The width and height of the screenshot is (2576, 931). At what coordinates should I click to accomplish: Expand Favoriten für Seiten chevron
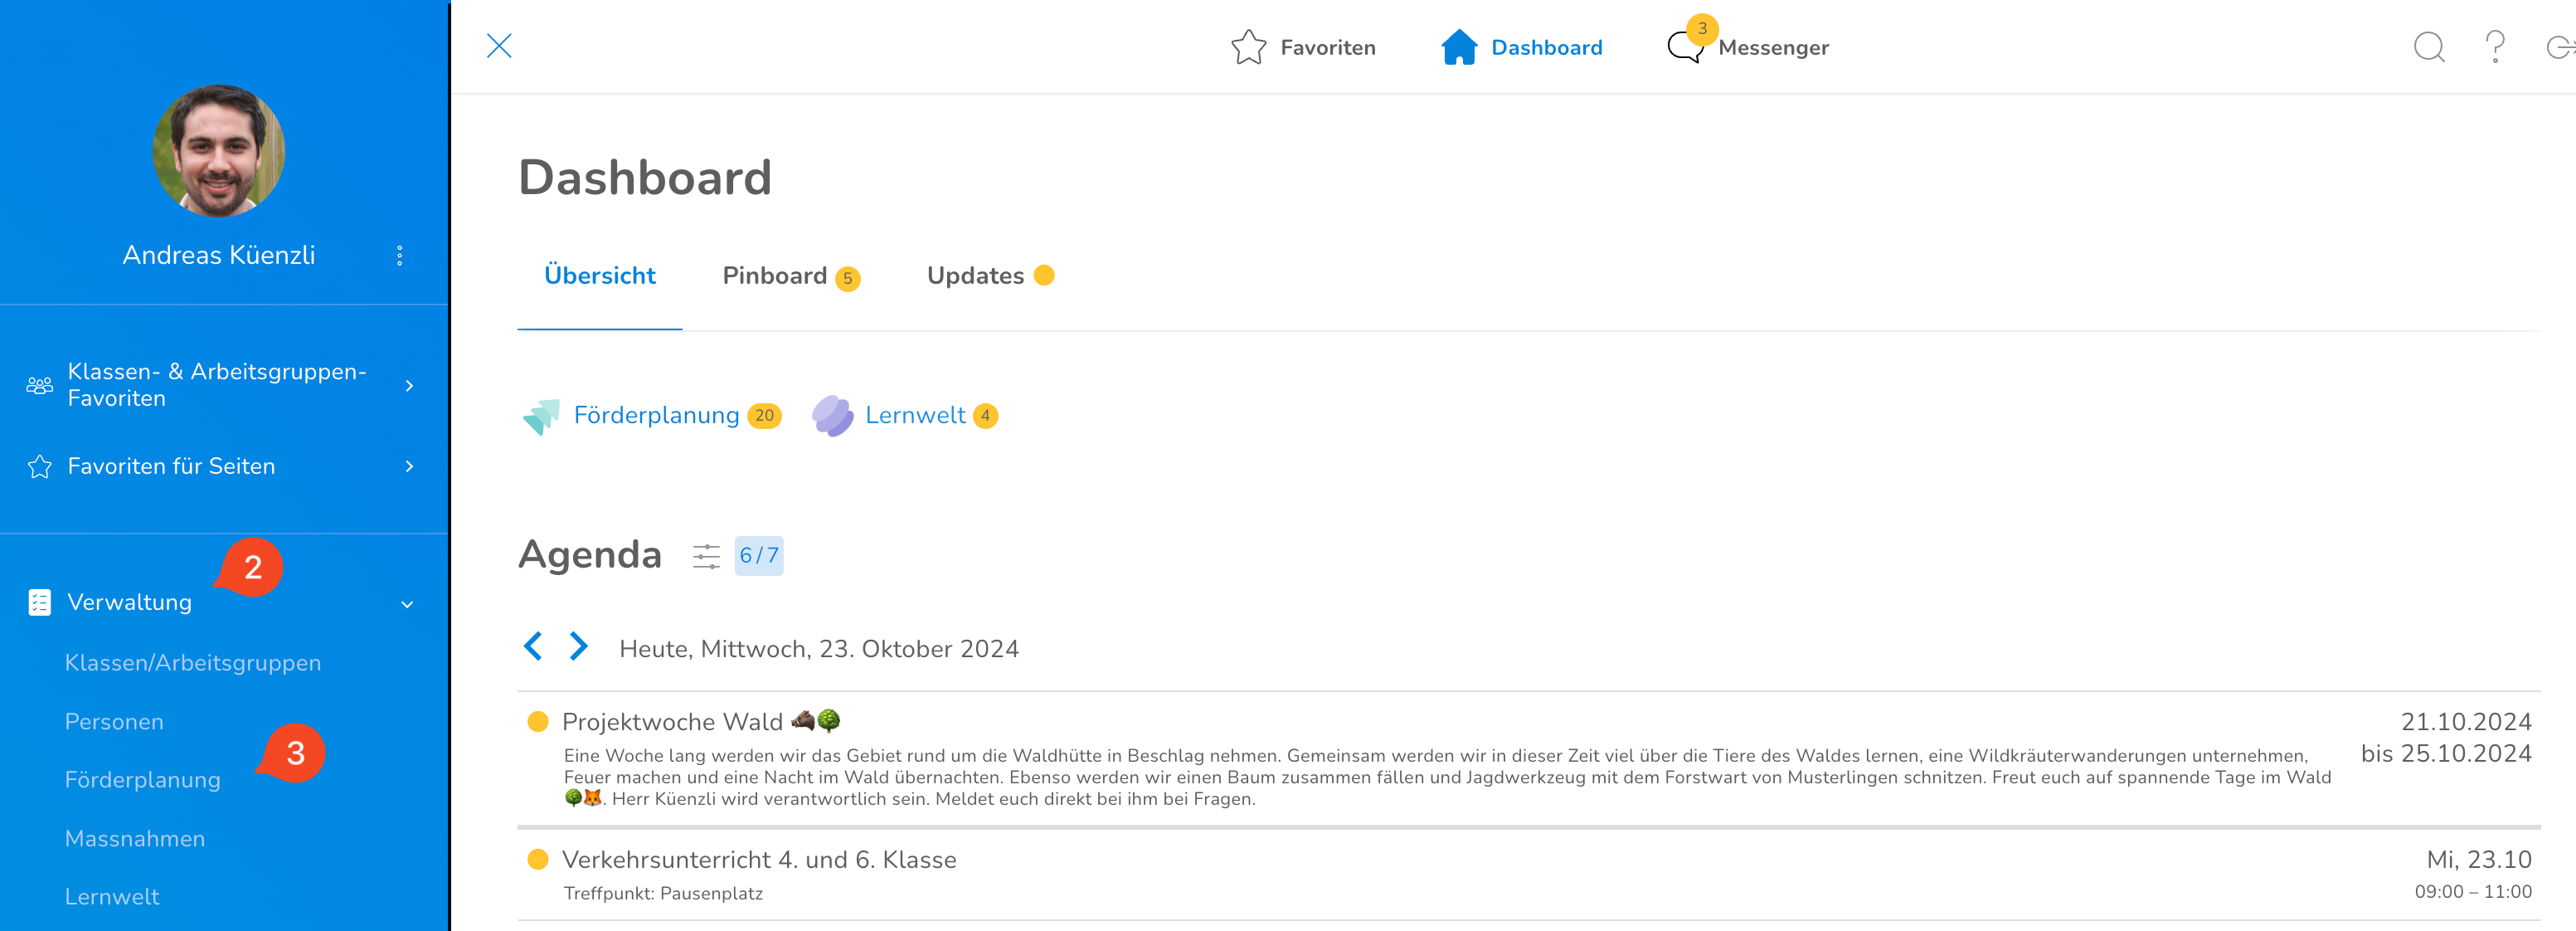[409, 466]
